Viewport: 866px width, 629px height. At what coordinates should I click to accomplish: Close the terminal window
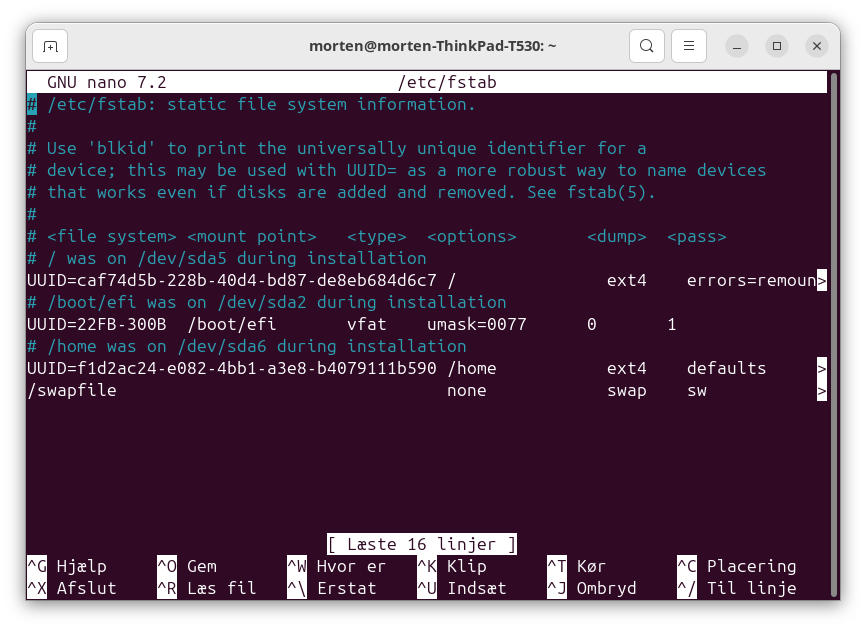[x=817, y=46]
